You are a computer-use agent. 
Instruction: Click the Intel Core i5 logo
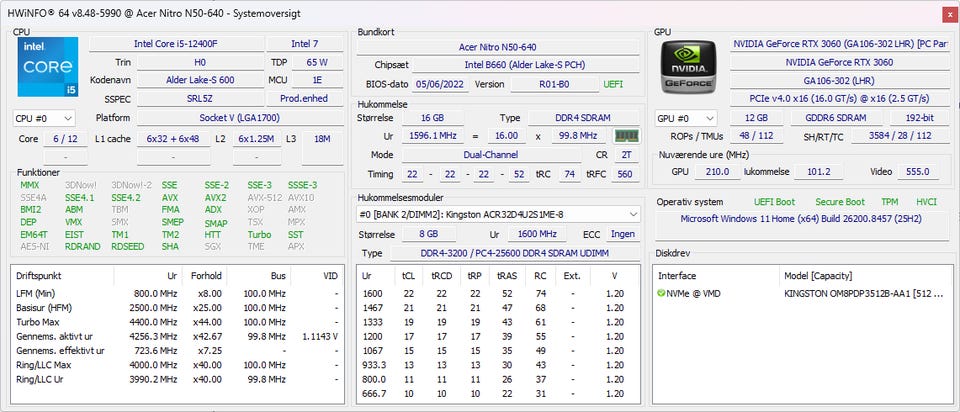tap(48, 66)
